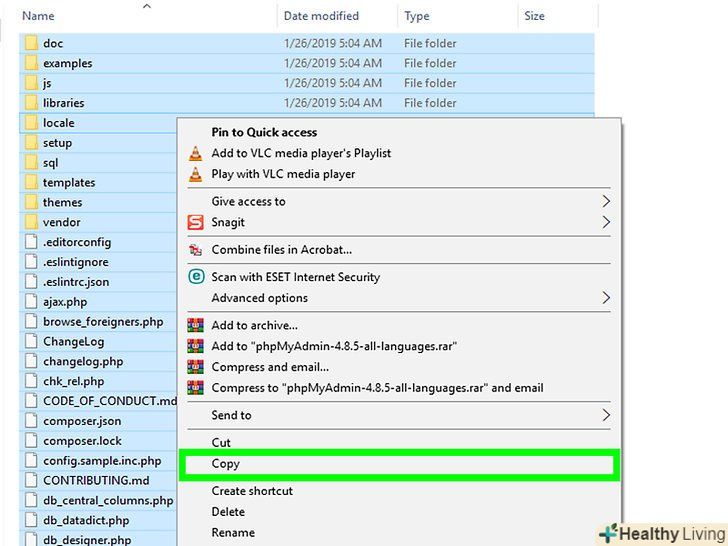Select Pin to Quick access
Viewport: 728px width, 546px height.
pos(264,132)
